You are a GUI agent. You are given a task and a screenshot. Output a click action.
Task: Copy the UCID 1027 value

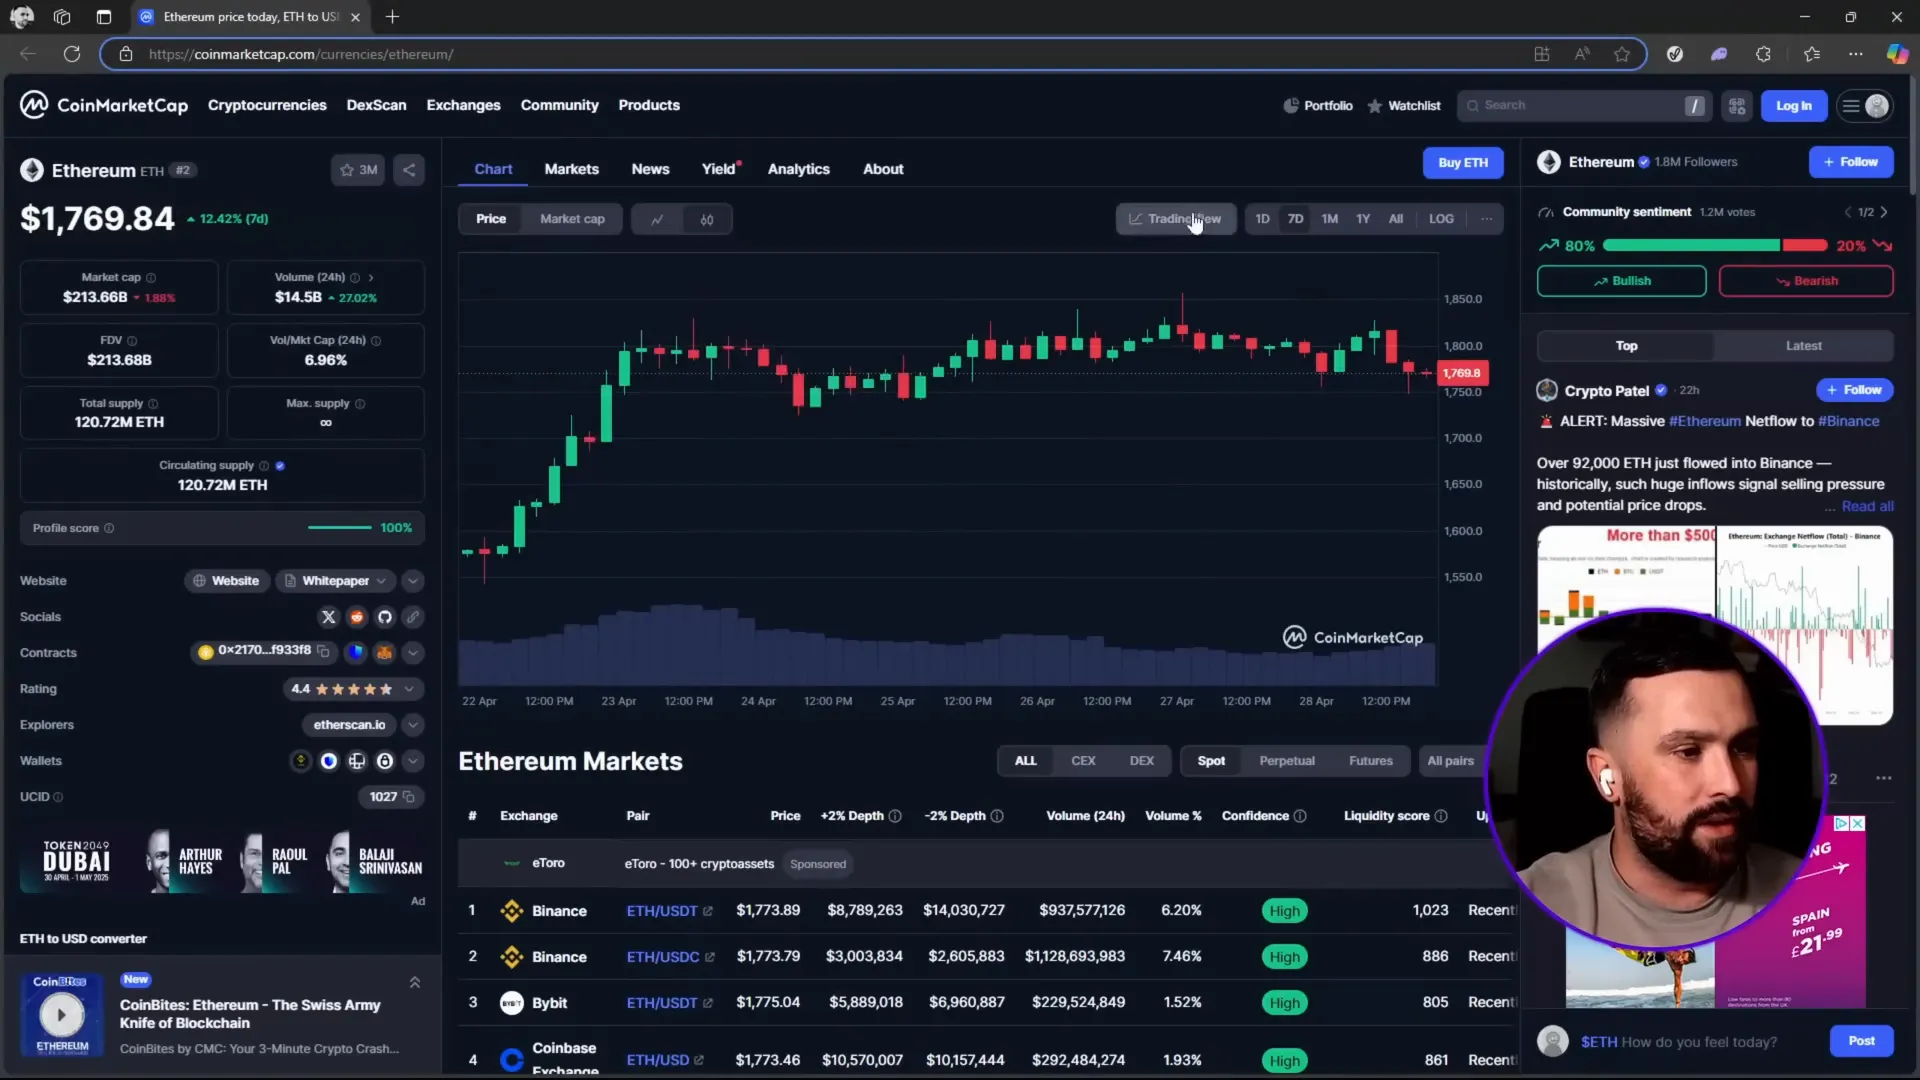[408, 797]
